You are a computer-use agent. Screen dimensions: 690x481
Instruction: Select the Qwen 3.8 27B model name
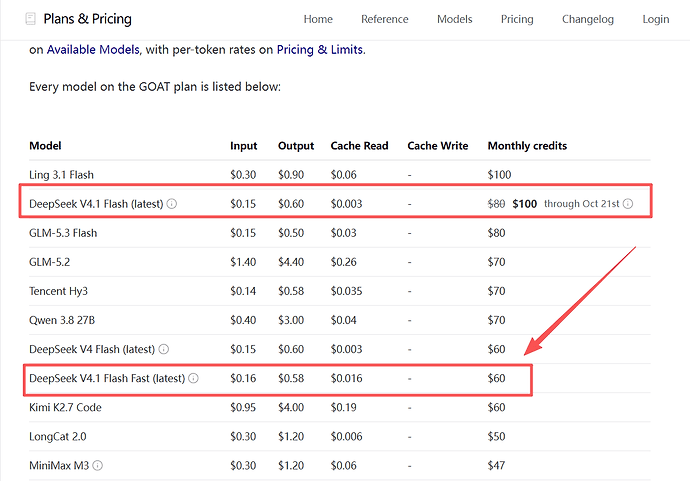[62, 320]
